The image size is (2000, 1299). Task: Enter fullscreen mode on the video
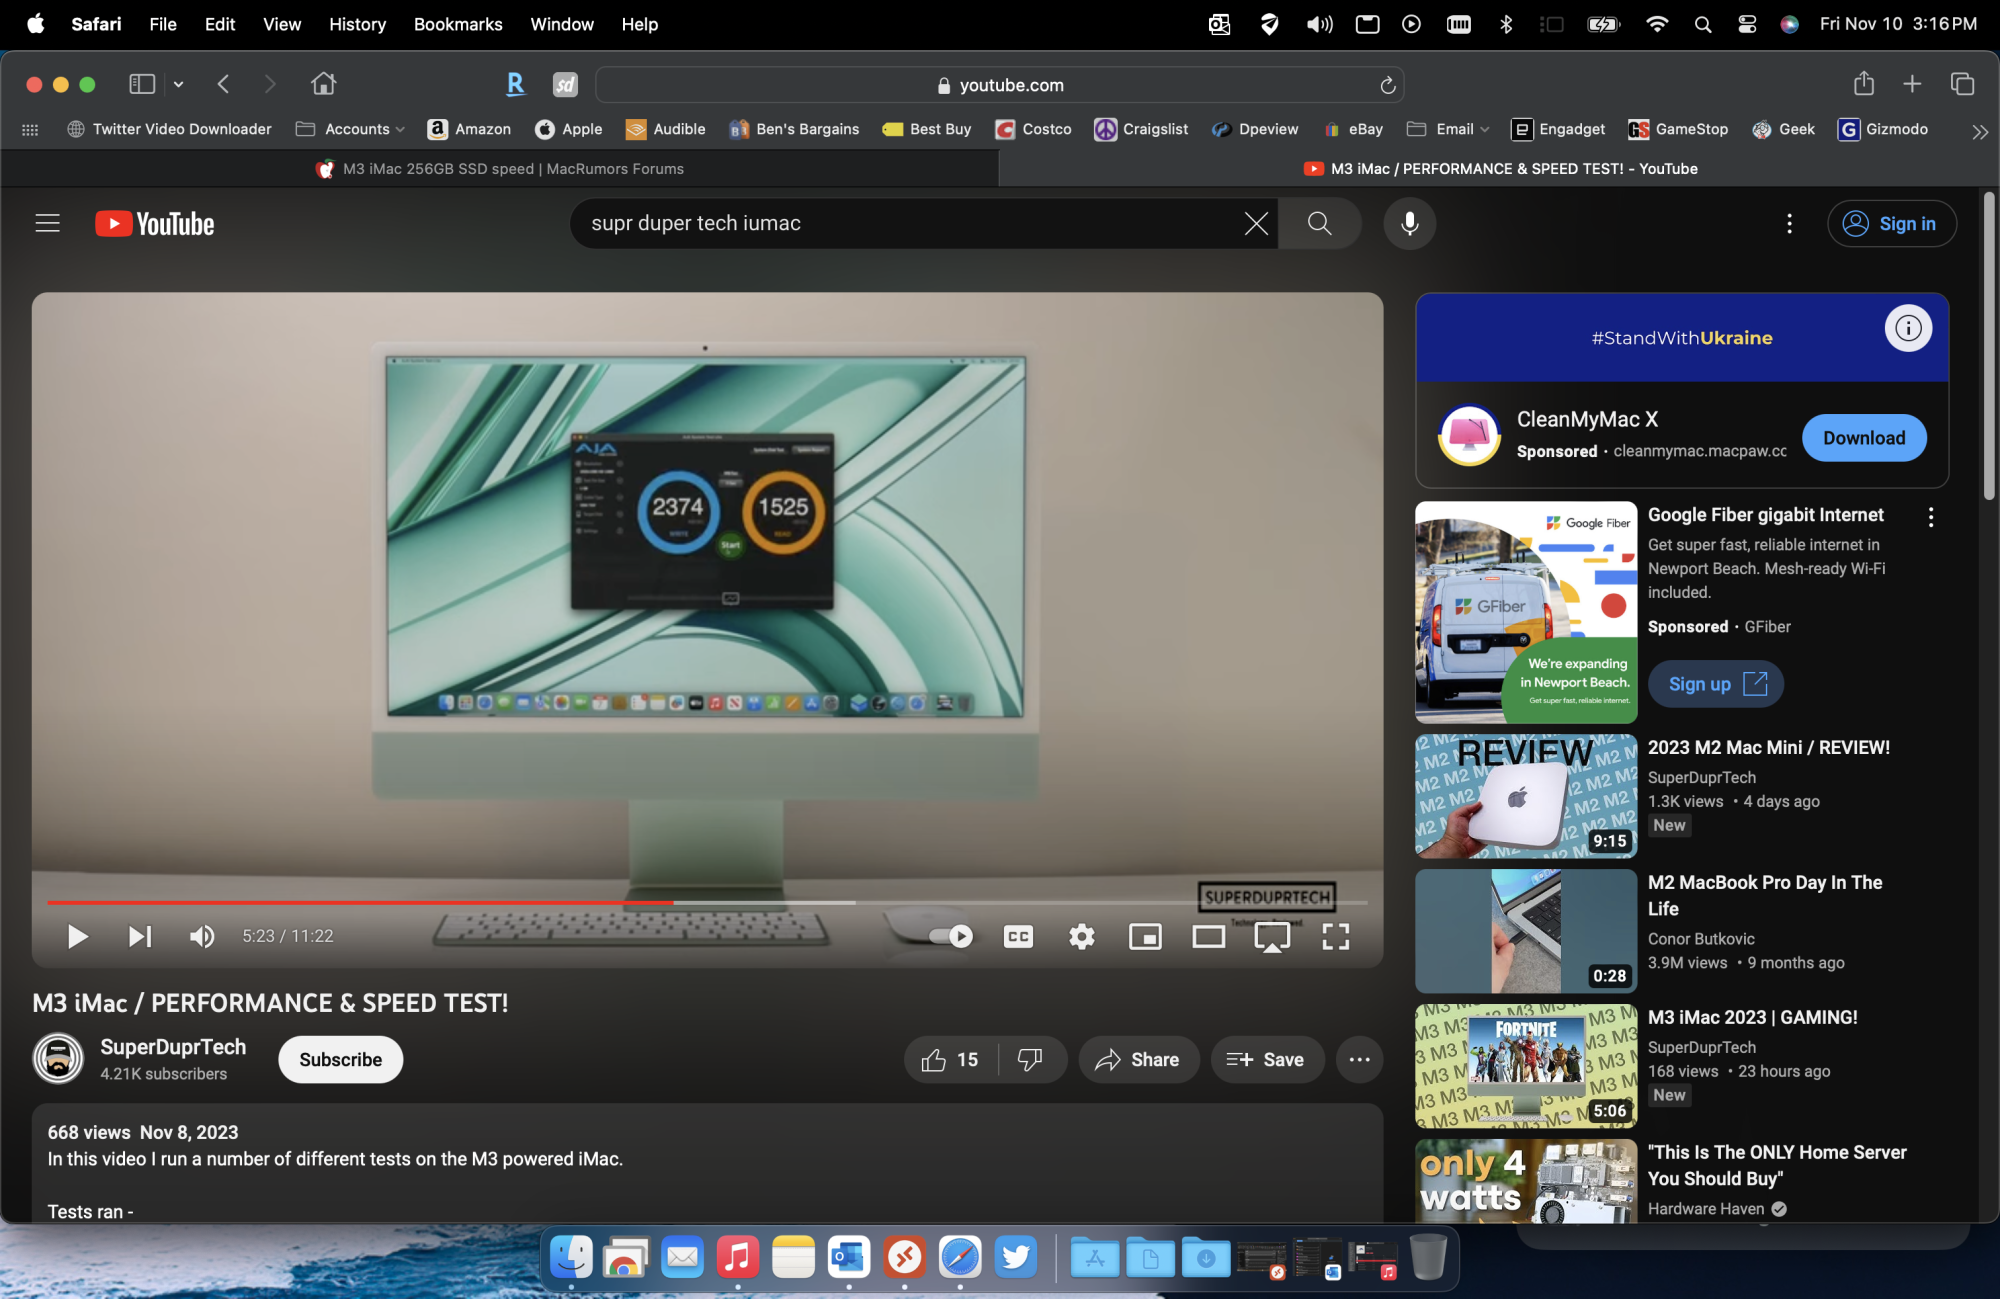1335,936
